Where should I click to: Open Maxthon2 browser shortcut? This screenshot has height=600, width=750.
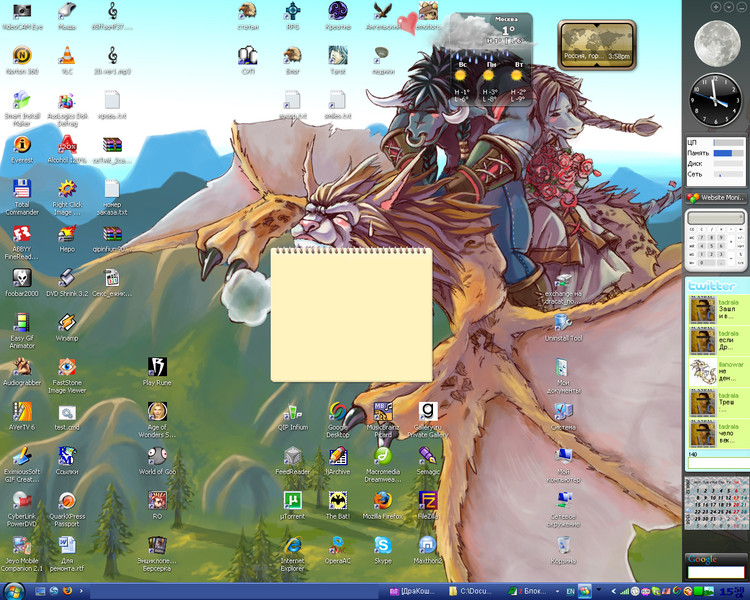428,550
